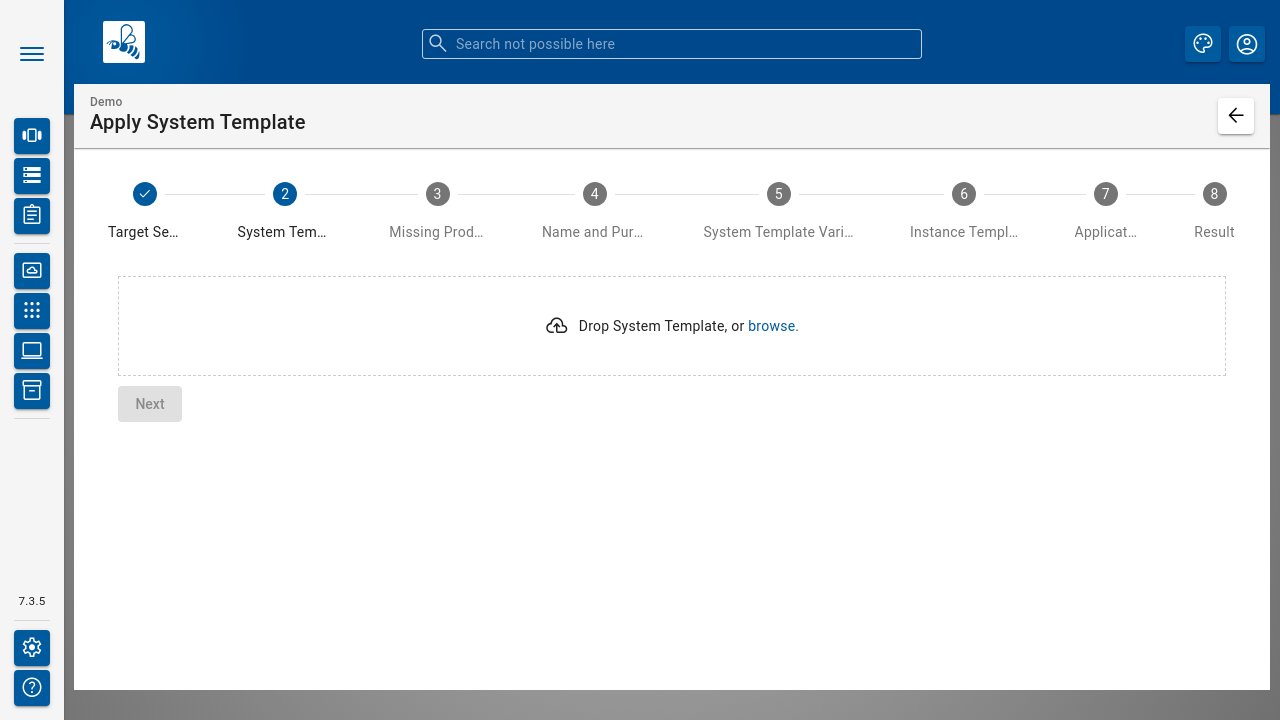Image resolution: width=1280 pixels, height=720 pixels.
Task: Select step 3 Missing Products
Action: coord(437,211)
